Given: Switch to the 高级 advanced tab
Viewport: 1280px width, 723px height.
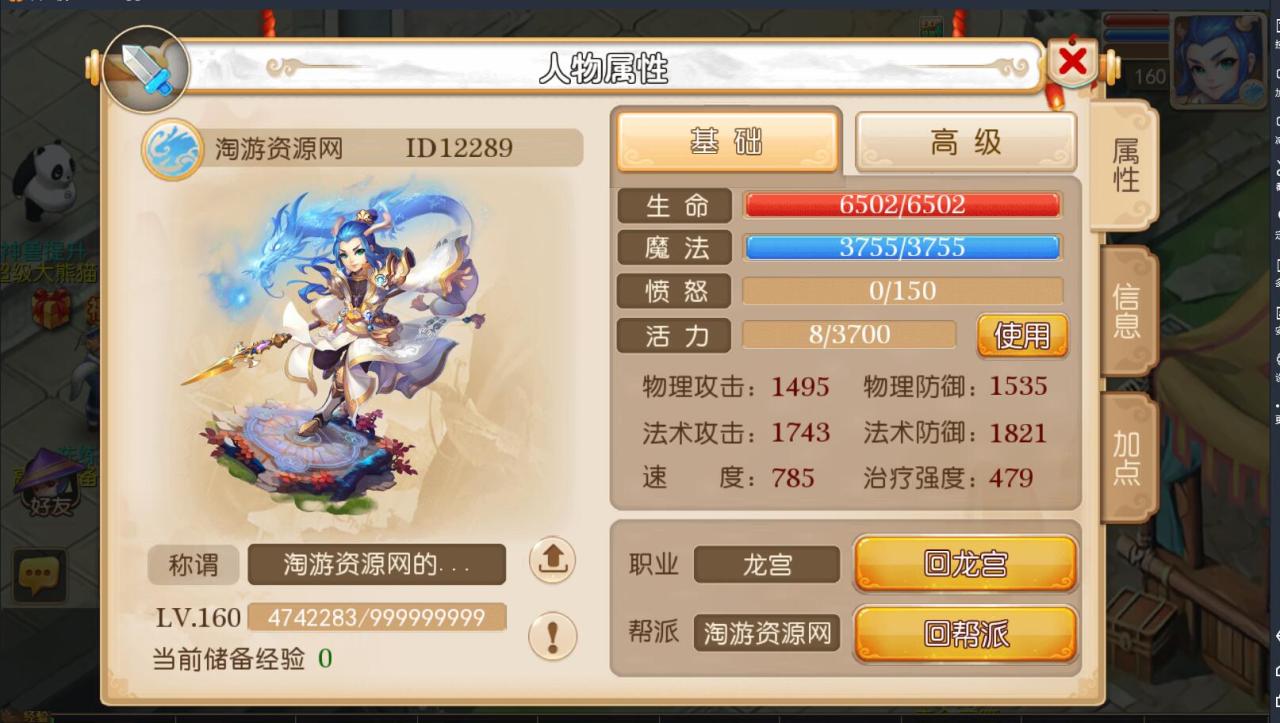Looking at the screenshot, I should tap(966, 142).
